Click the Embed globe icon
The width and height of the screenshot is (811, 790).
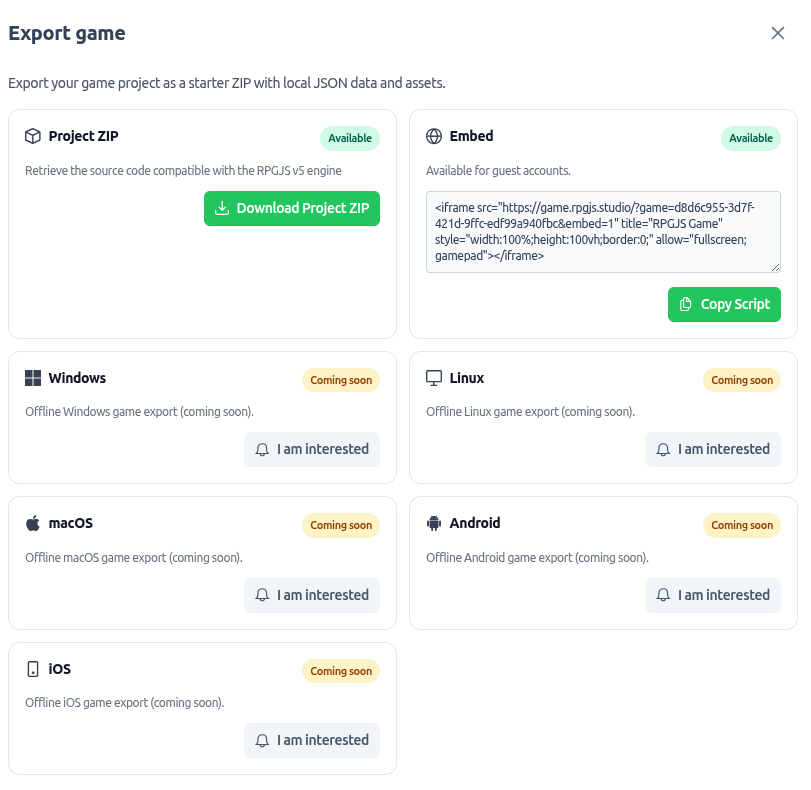click(x=435, y=136)
